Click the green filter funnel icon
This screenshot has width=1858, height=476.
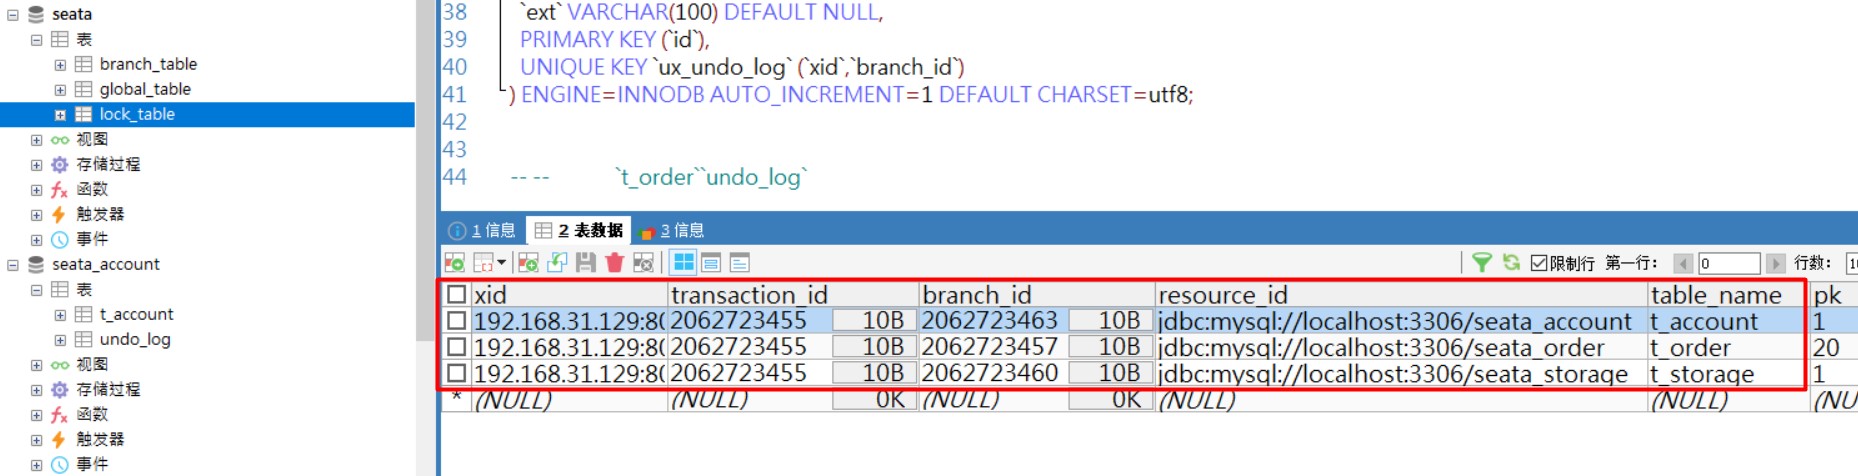coord(1482,262)
